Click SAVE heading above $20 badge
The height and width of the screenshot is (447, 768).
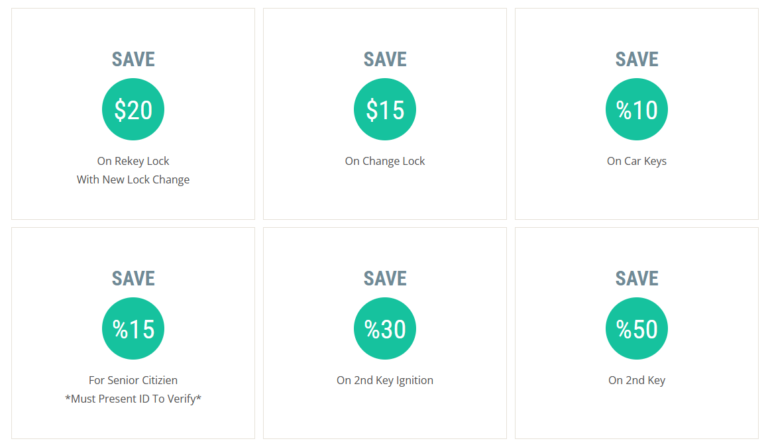pos(133,59)
